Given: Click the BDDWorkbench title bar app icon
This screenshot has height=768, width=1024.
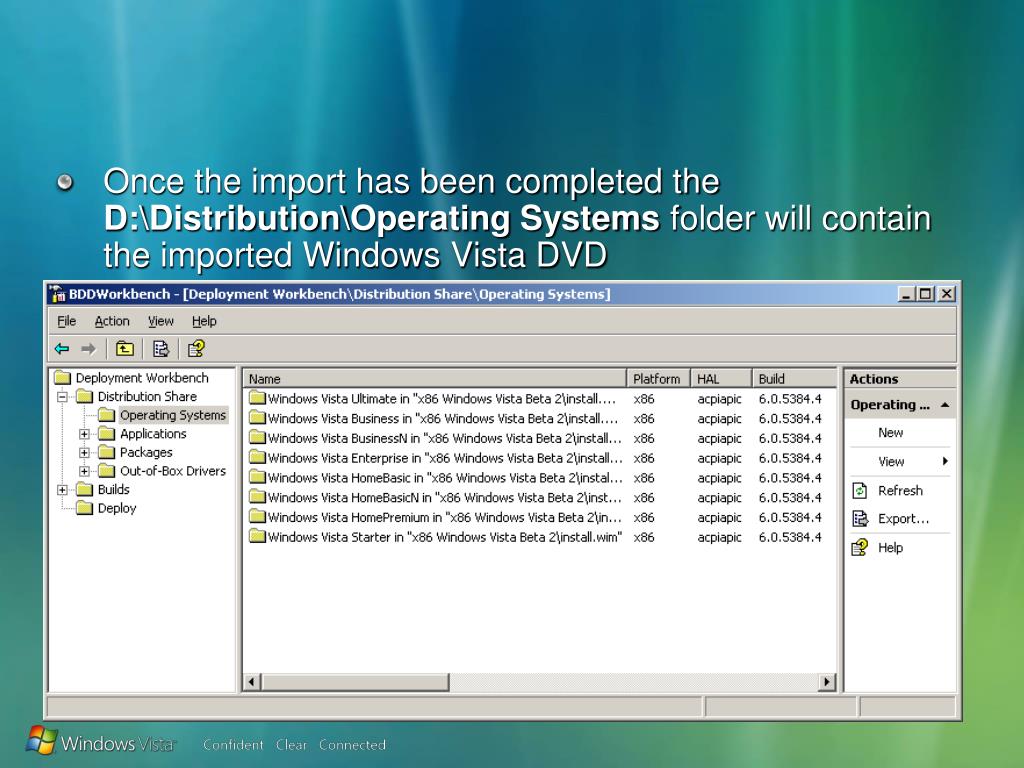Looking at the screenshot, I should click(x=57, y=294).
